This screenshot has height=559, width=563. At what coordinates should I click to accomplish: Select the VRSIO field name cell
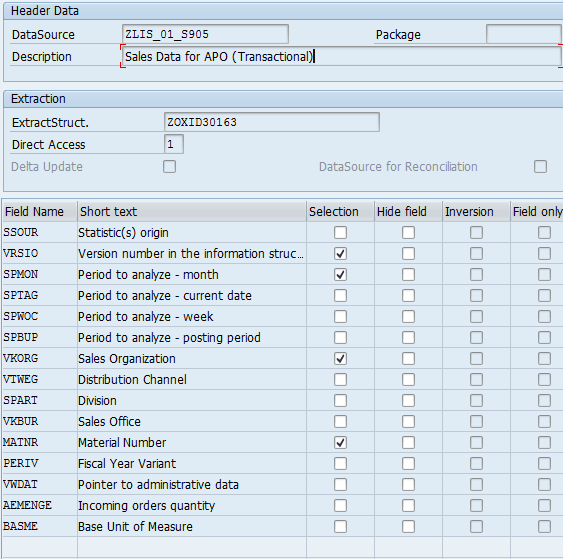point(39,253)
